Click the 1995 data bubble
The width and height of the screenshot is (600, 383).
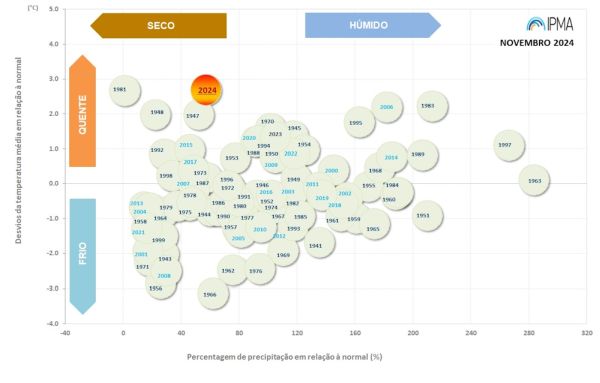(359, 122)
